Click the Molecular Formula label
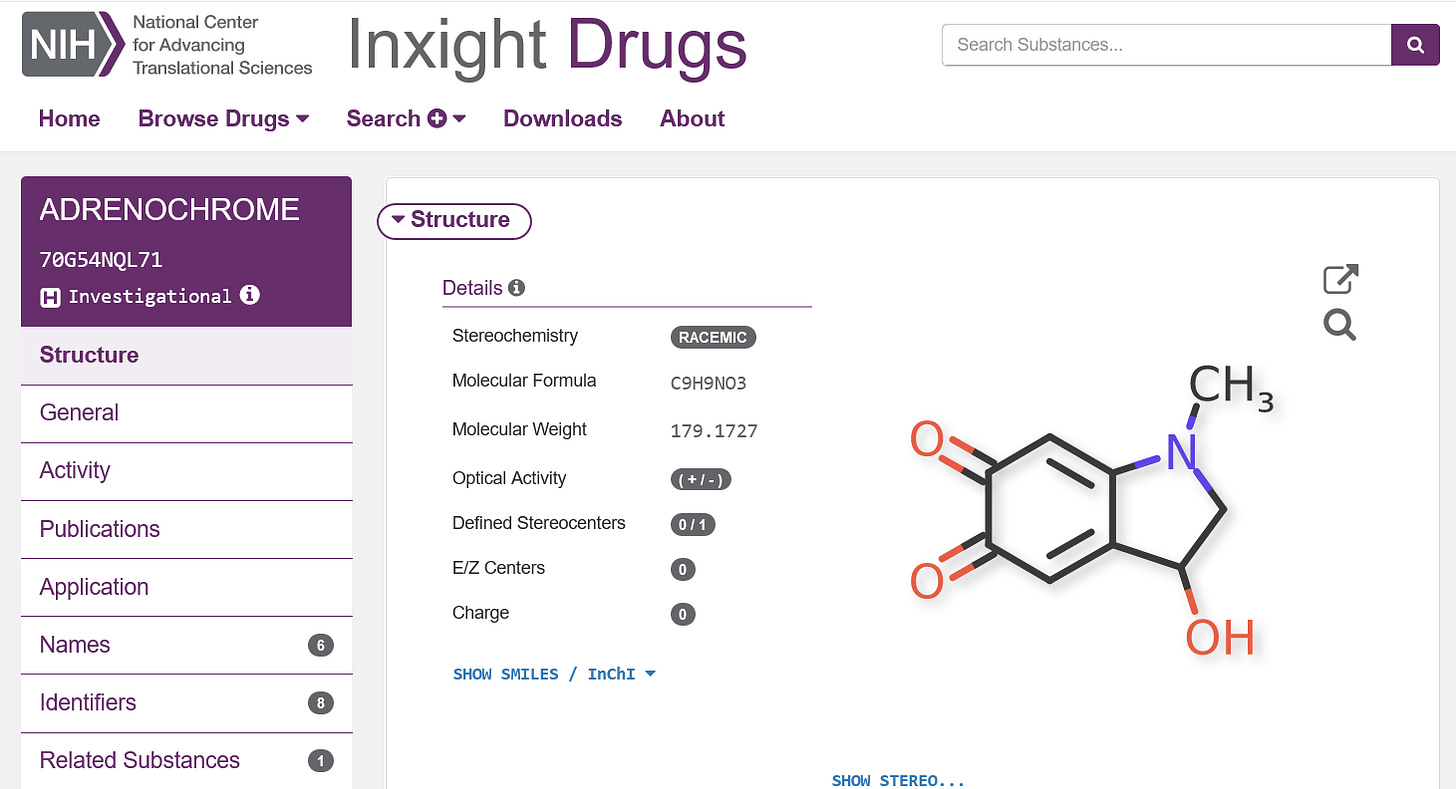The height and width of the screenshot is (789, 1456). pos(524,381)
